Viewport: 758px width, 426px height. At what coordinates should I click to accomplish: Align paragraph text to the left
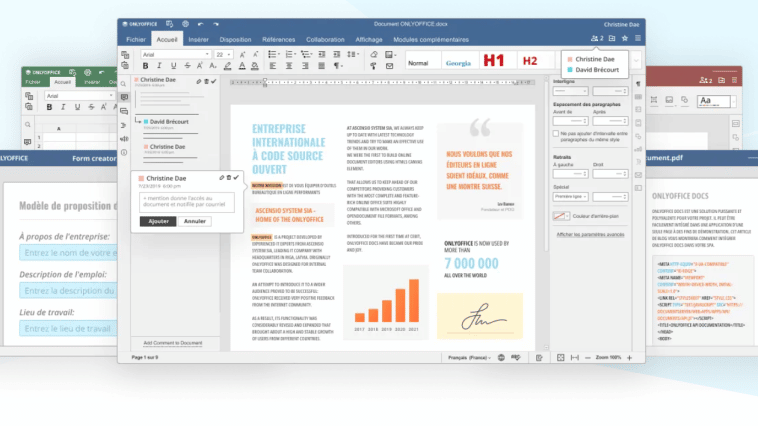273,66
